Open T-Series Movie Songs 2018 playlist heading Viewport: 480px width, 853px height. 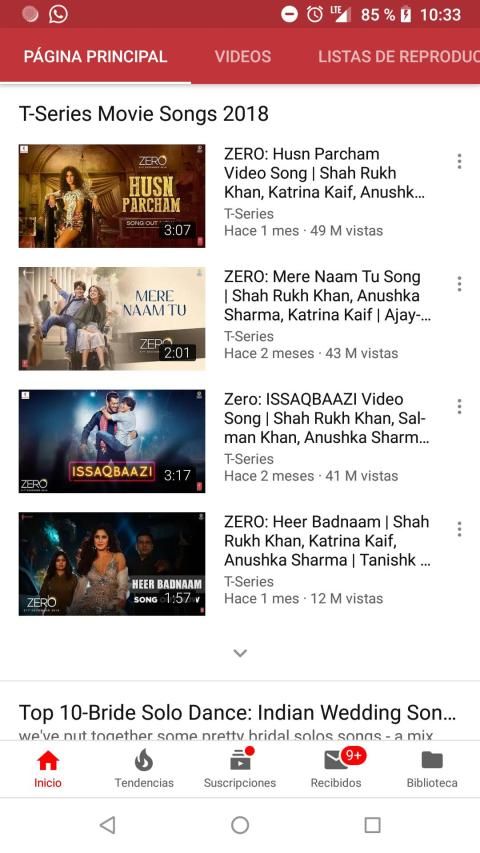(144, 114)
